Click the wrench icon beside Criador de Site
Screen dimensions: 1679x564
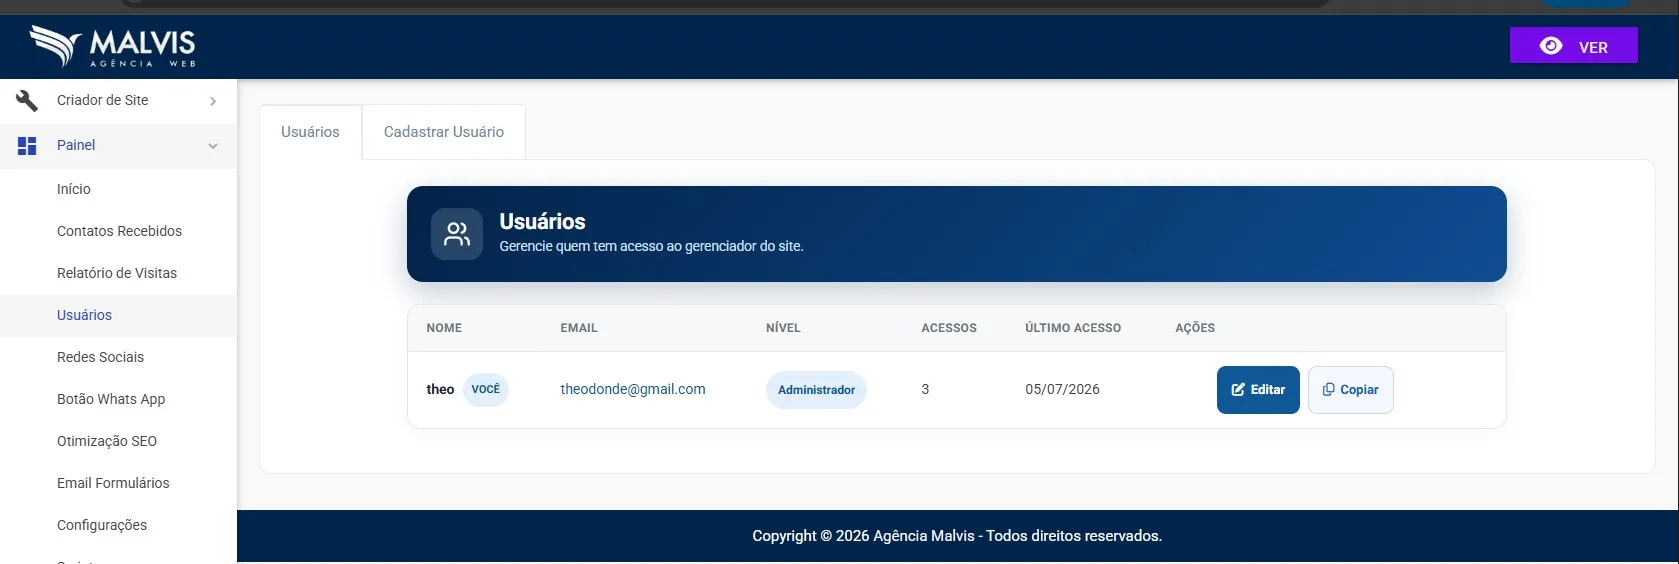[27, 100]
